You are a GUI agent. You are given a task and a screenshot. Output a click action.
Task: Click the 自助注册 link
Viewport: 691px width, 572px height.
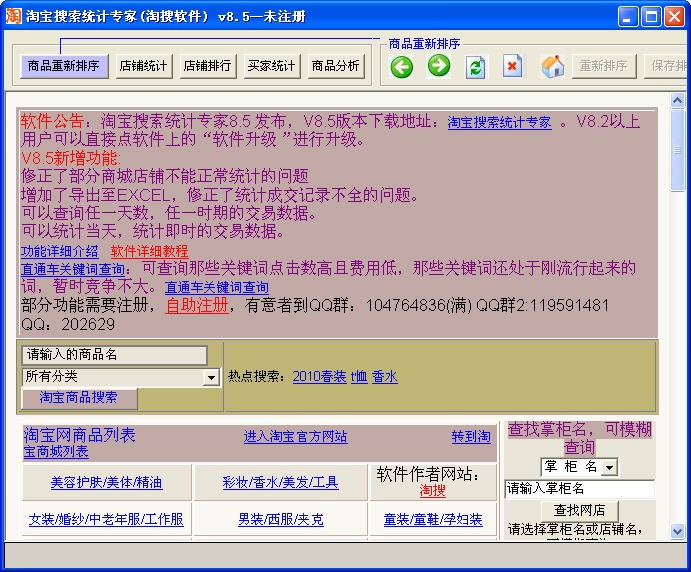point(197,305)
